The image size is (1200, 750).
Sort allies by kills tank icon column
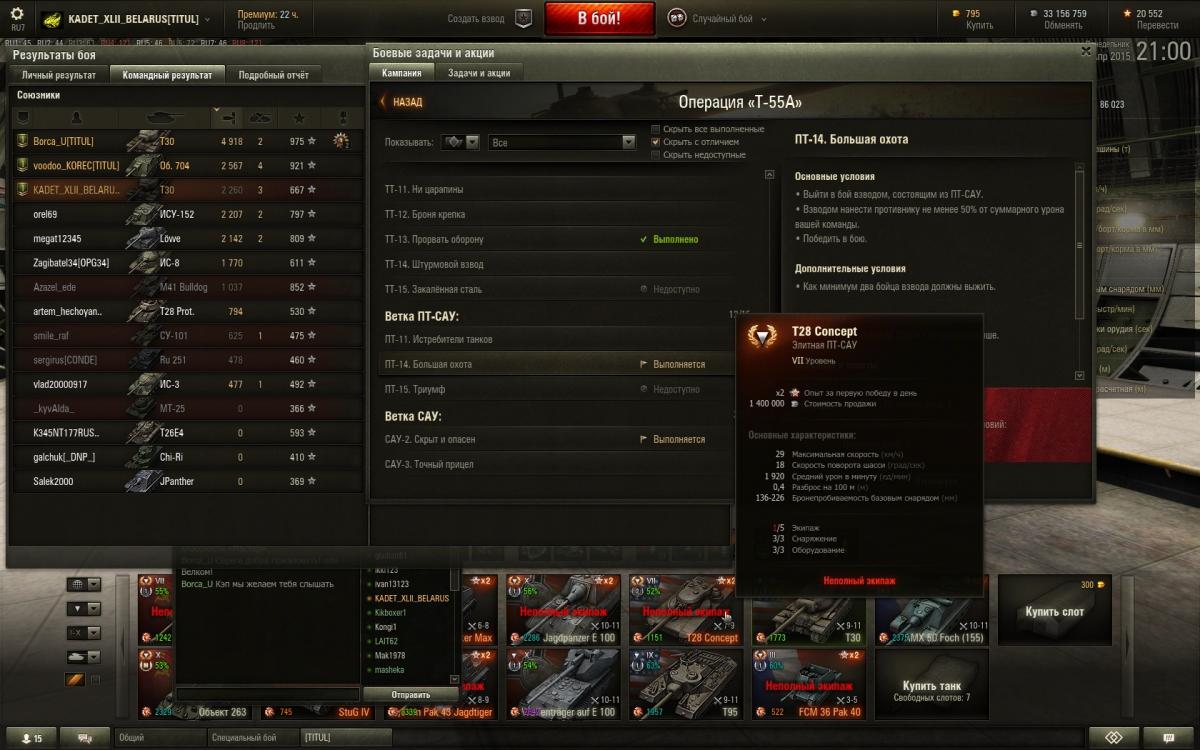[260, 117]
